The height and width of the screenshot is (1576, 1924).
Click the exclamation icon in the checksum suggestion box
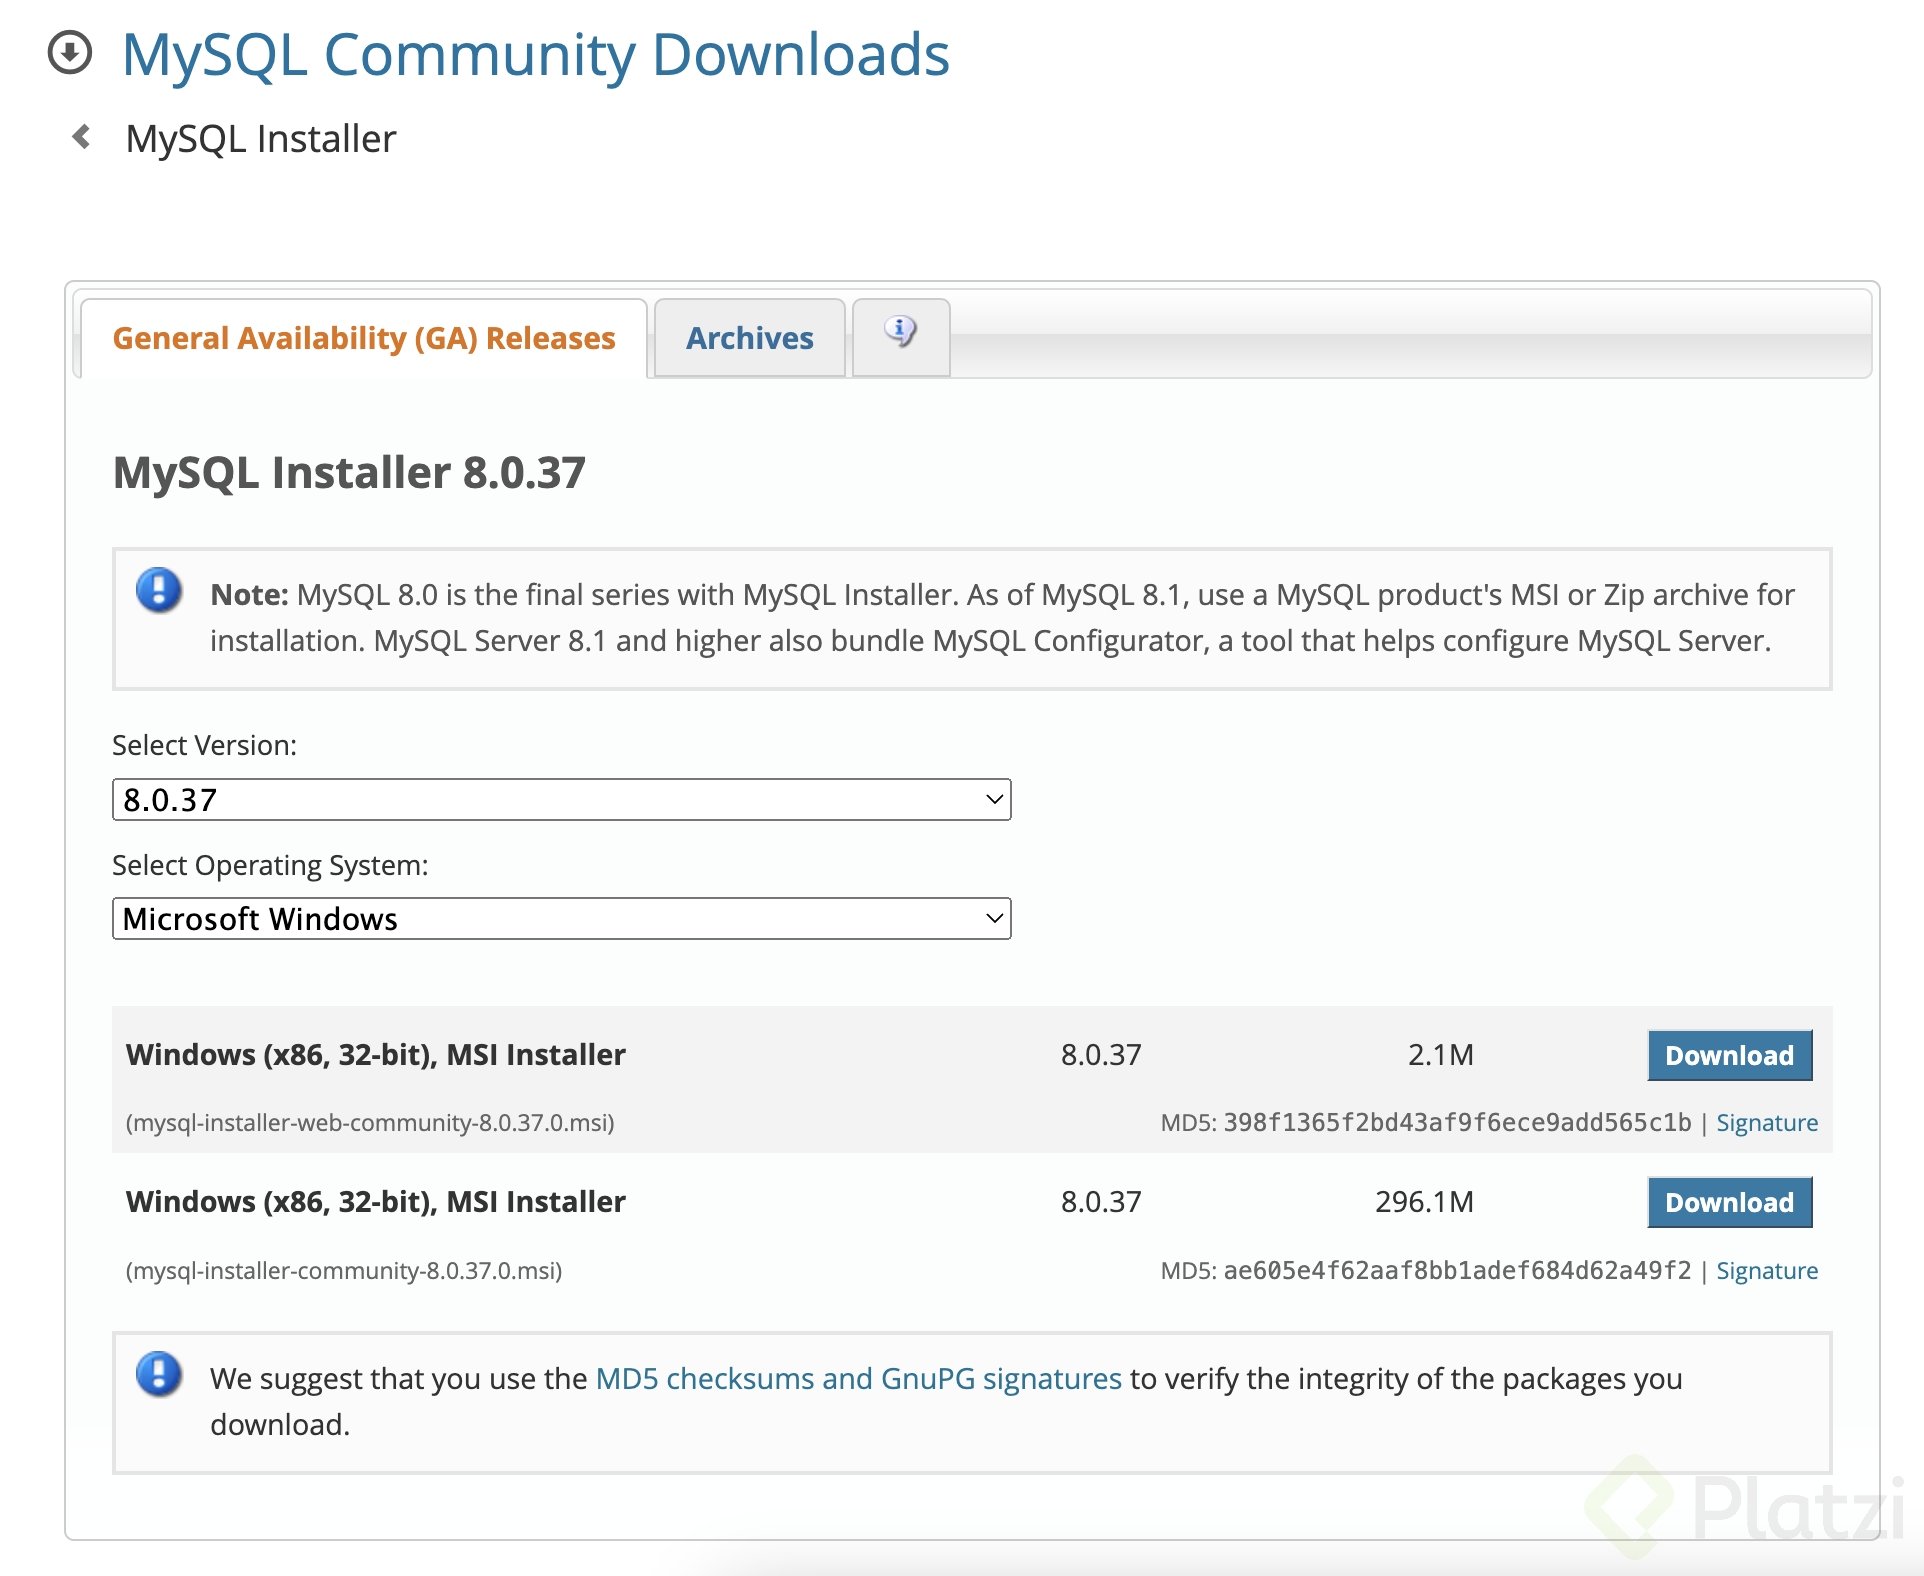coord(159,1374)
